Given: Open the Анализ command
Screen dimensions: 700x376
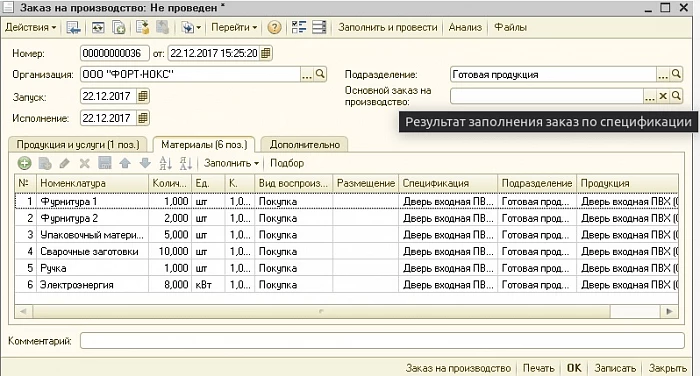Looking at the screenshot, I should click(465, 27).
